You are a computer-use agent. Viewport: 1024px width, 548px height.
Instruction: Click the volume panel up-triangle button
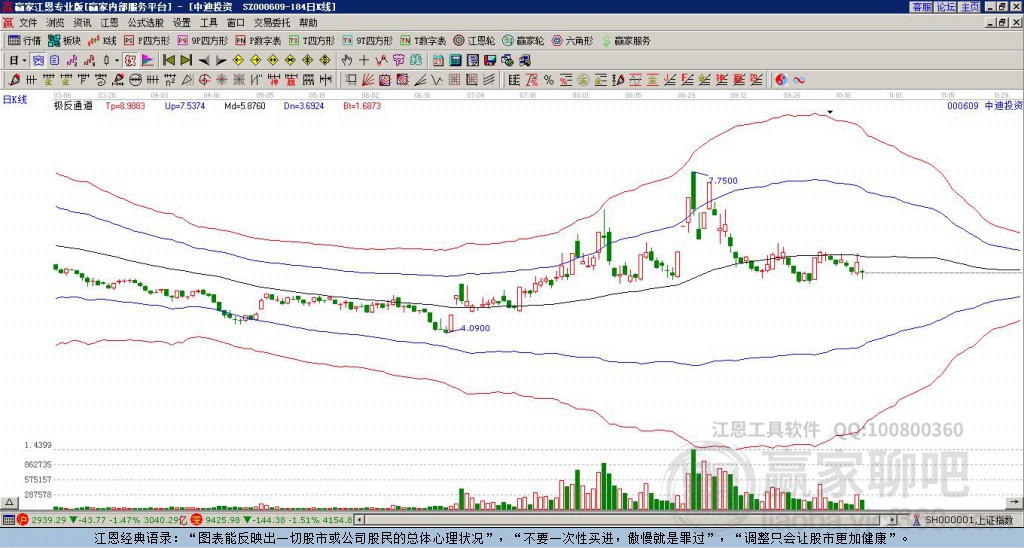click(8, 502)
